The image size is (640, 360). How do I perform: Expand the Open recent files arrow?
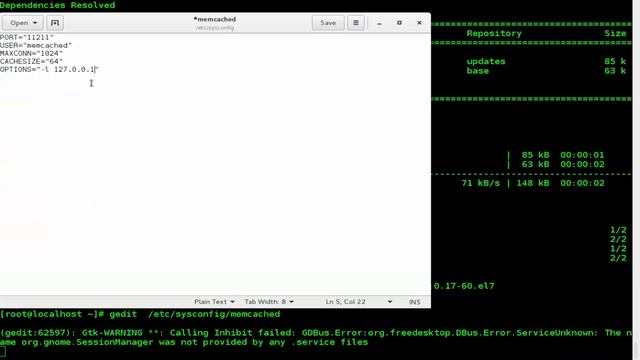coord(35,23)
